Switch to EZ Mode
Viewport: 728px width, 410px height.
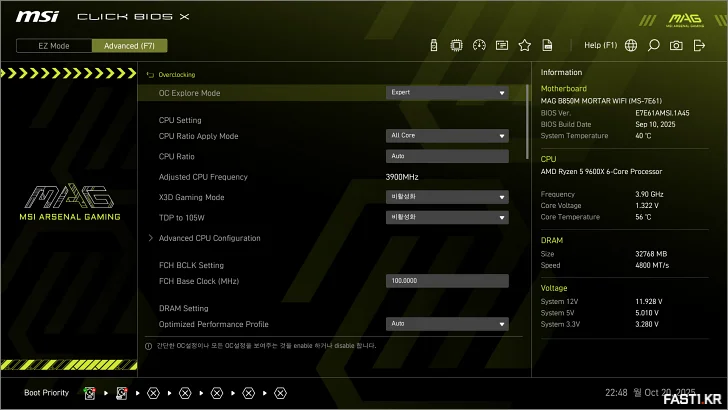(x=54, y=46)
